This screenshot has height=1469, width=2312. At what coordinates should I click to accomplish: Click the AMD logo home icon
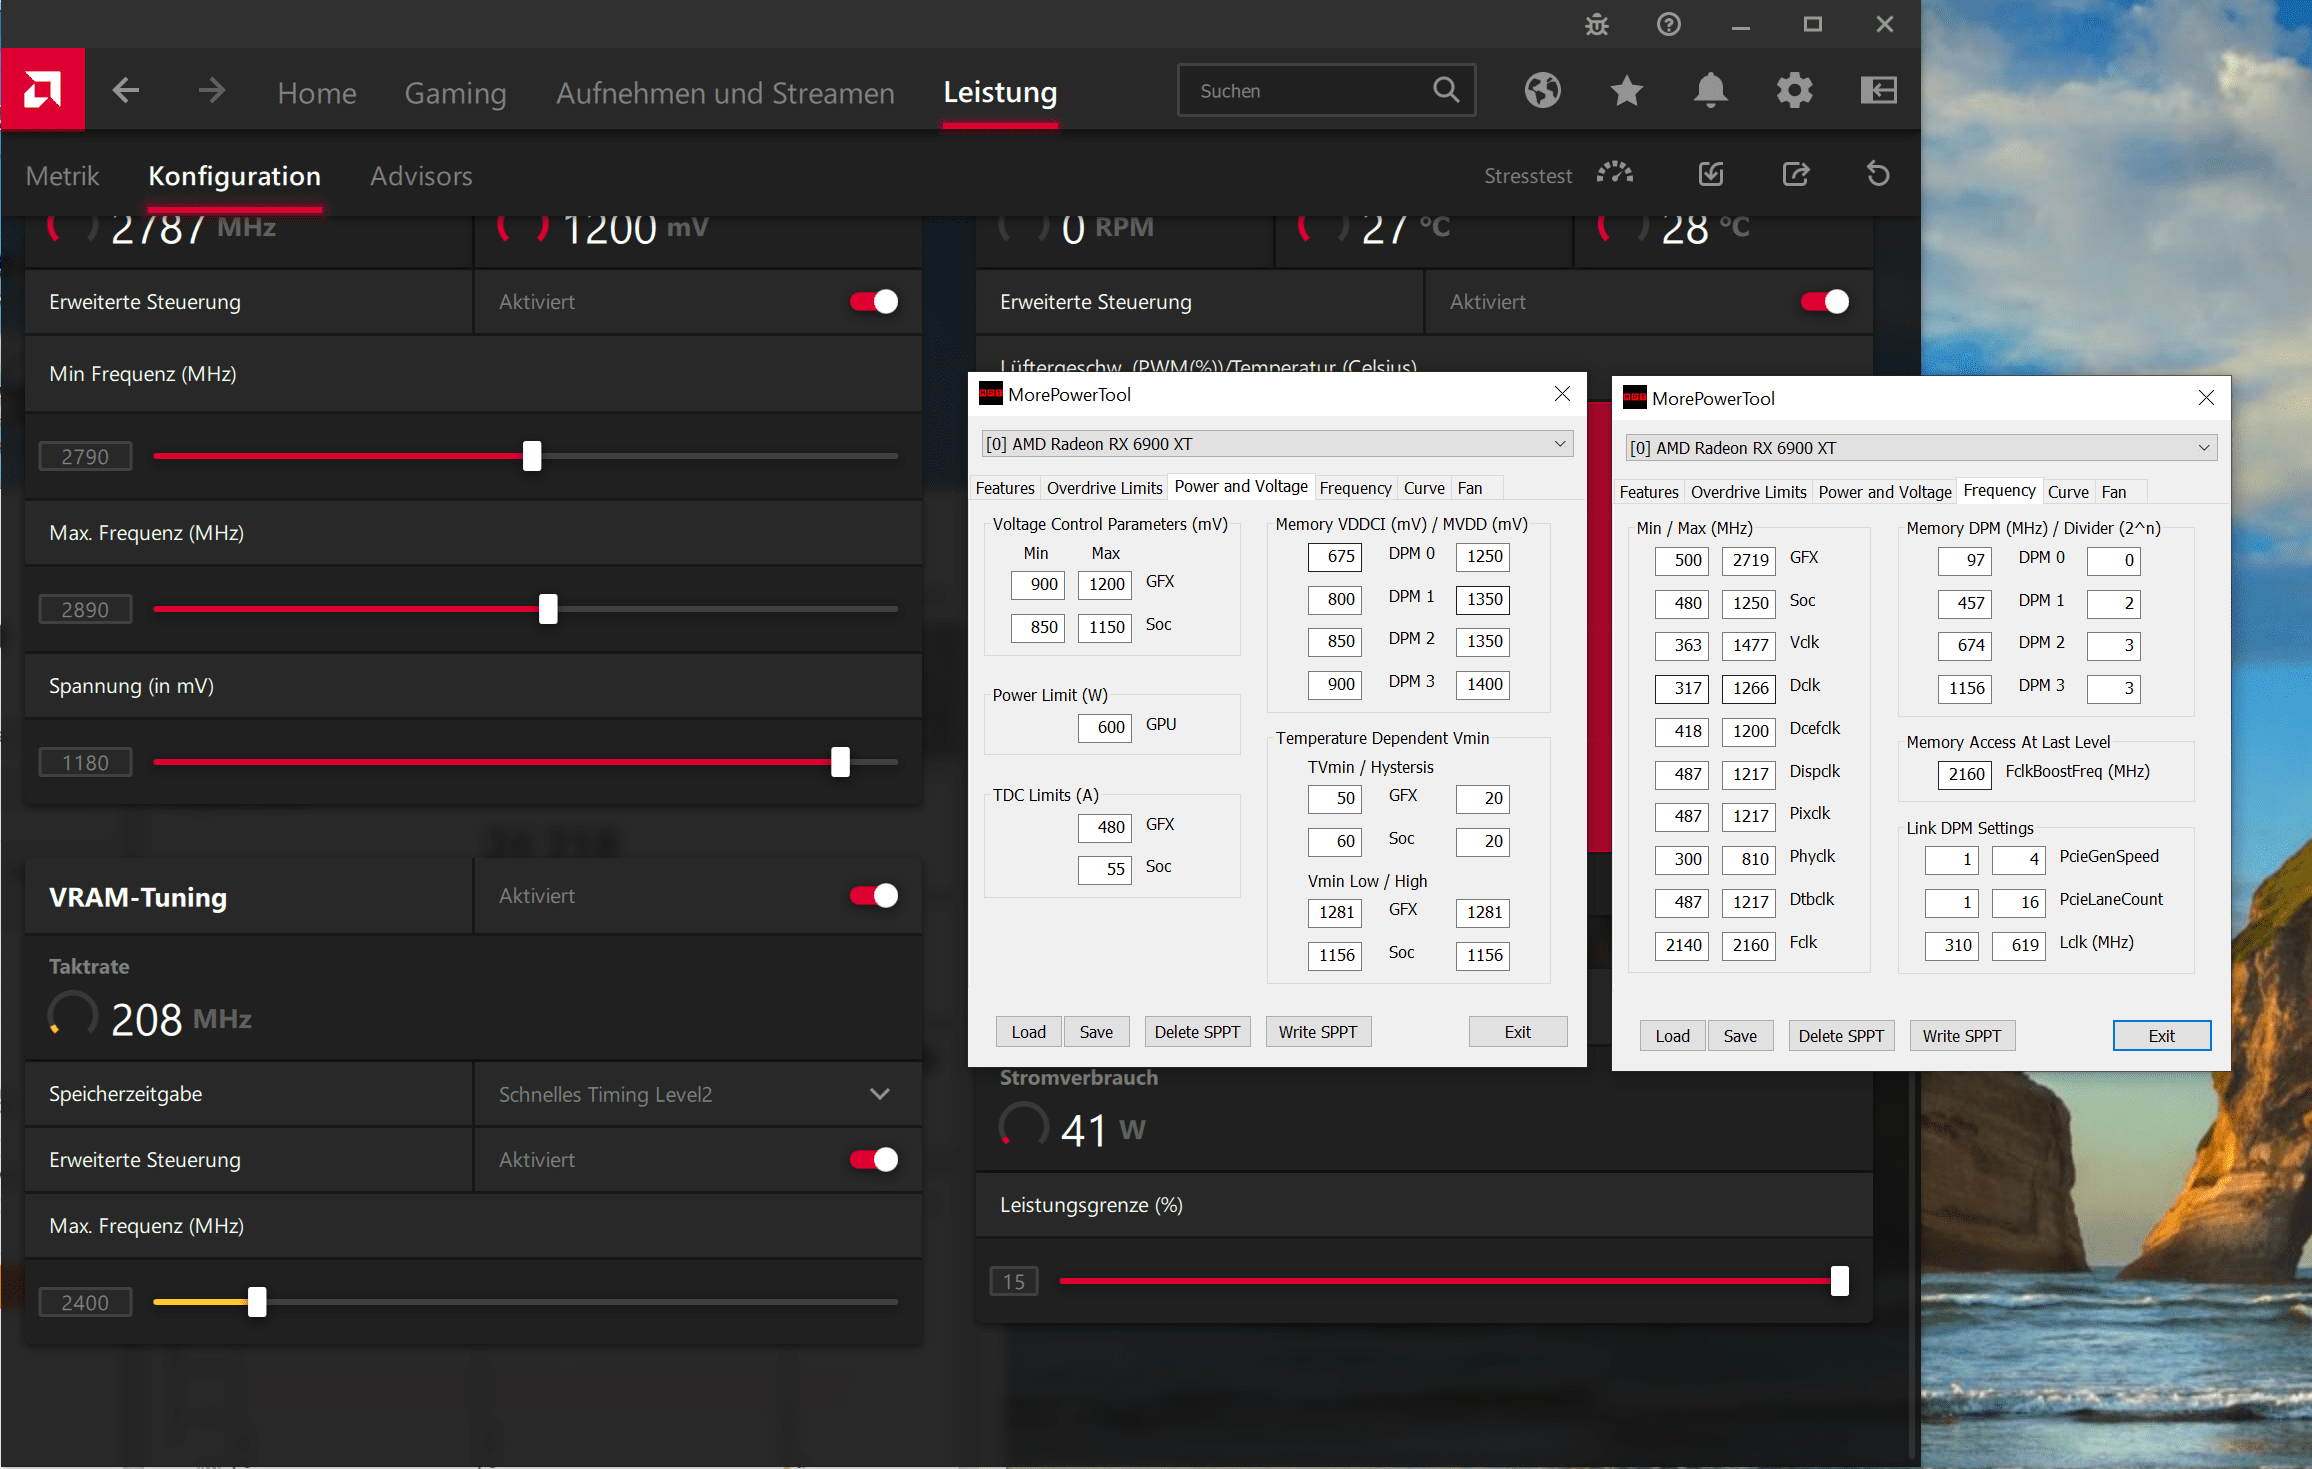tap(42, 90)
